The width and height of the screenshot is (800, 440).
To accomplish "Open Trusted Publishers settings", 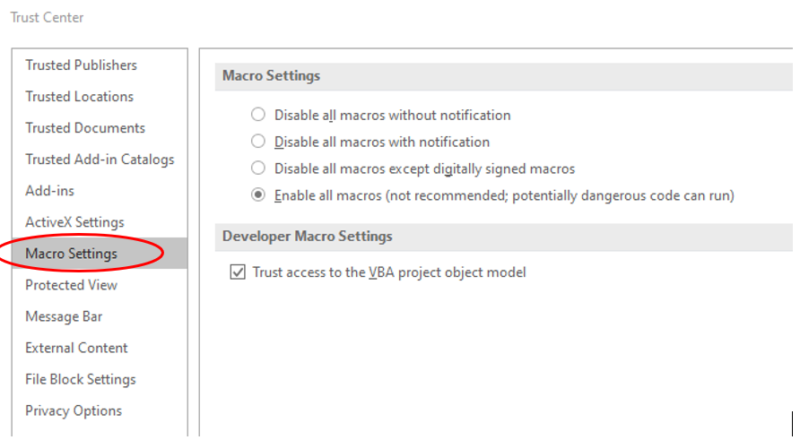I will 81,65.
